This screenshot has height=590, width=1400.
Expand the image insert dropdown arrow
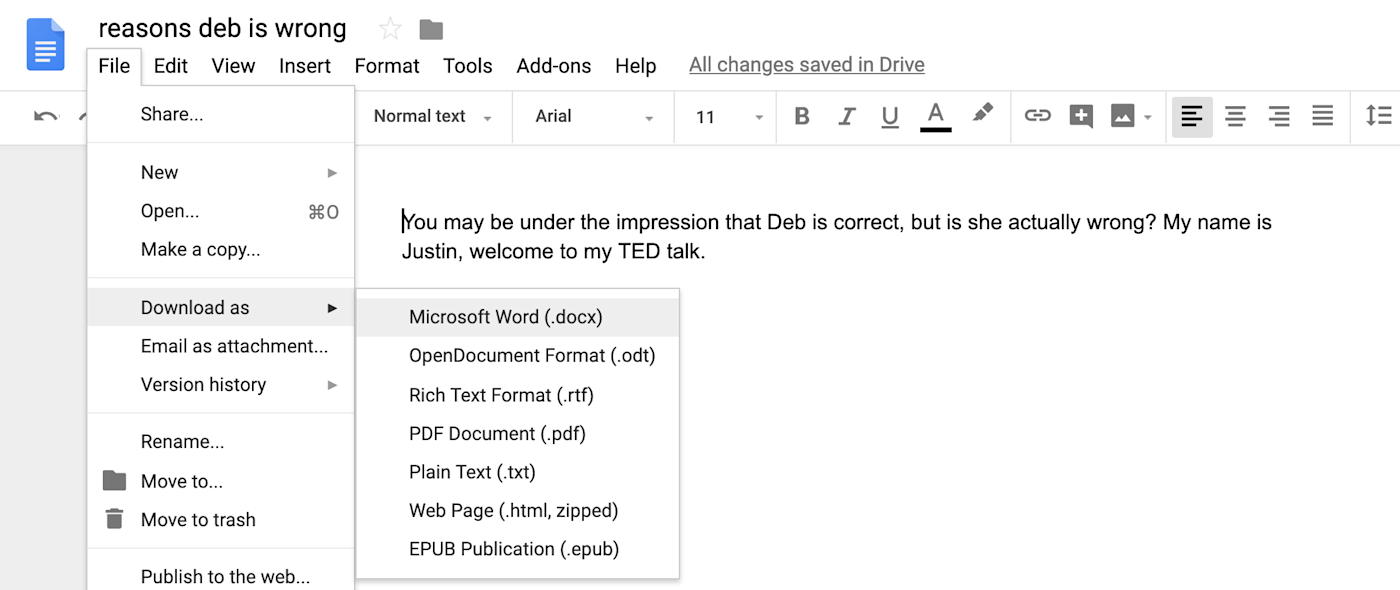click(1148, 117)
